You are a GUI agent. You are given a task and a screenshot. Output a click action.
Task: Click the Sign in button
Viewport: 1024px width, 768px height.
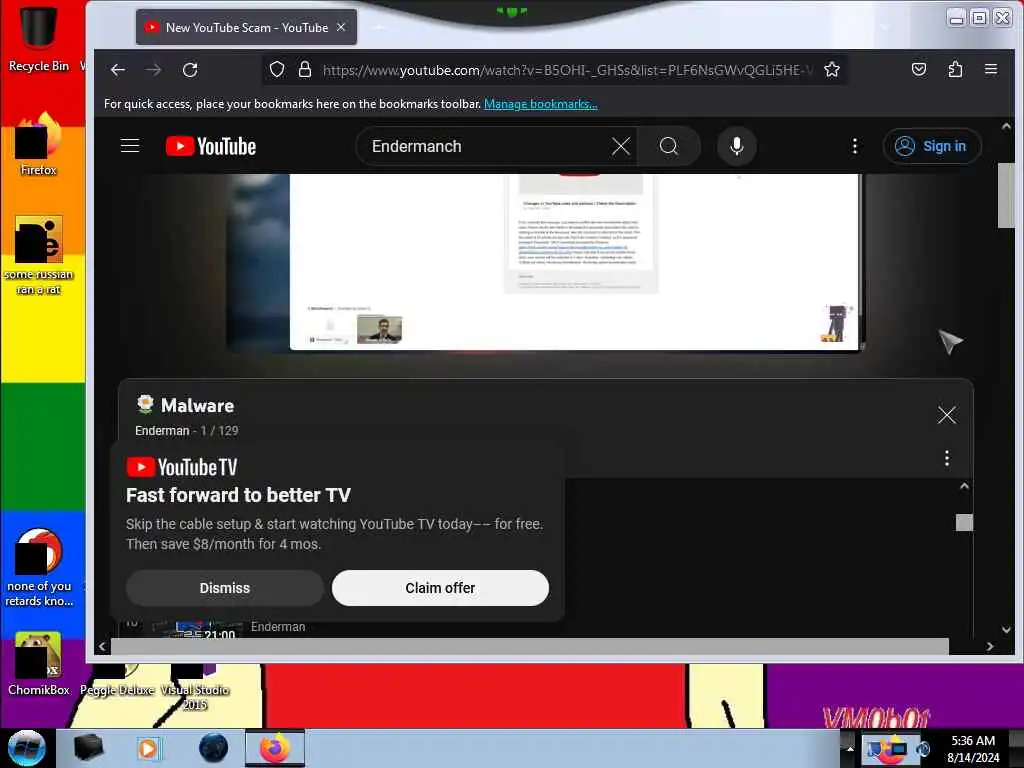tap(931, 146)
